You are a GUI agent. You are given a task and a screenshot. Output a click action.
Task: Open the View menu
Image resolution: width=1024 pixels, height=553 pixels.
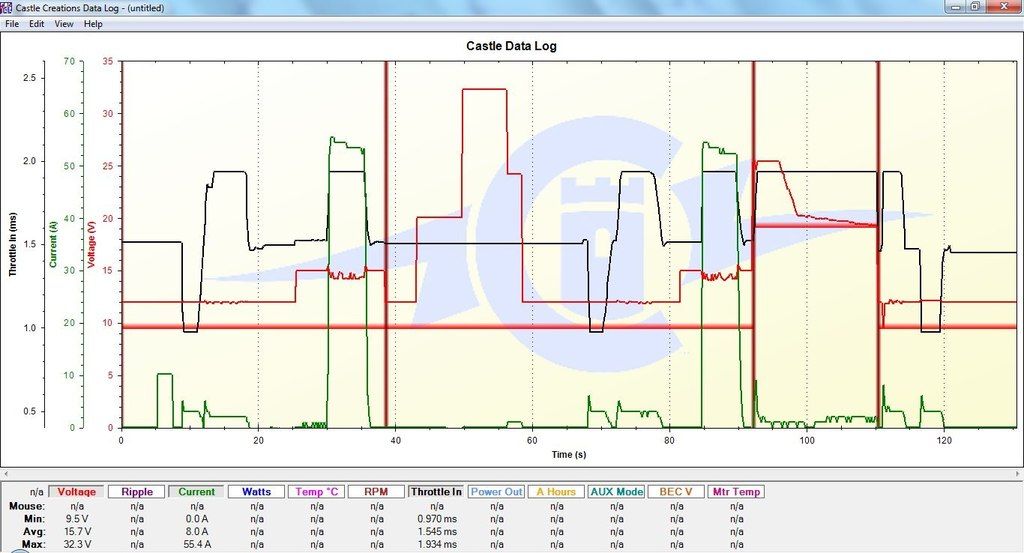point(64,23)
